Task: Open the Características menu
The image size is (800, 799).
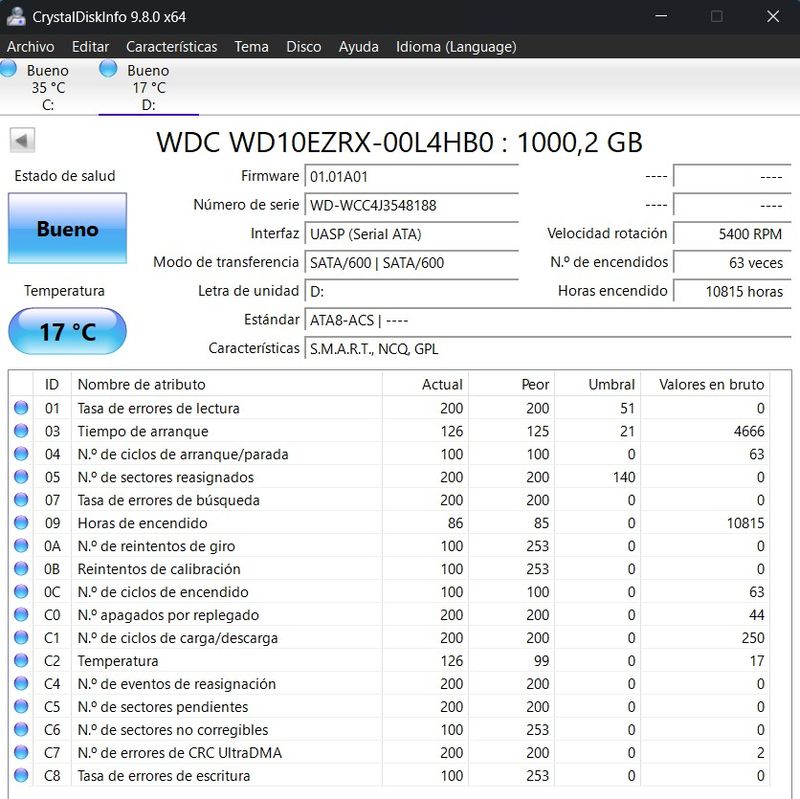Action: (x=171, y=47)
